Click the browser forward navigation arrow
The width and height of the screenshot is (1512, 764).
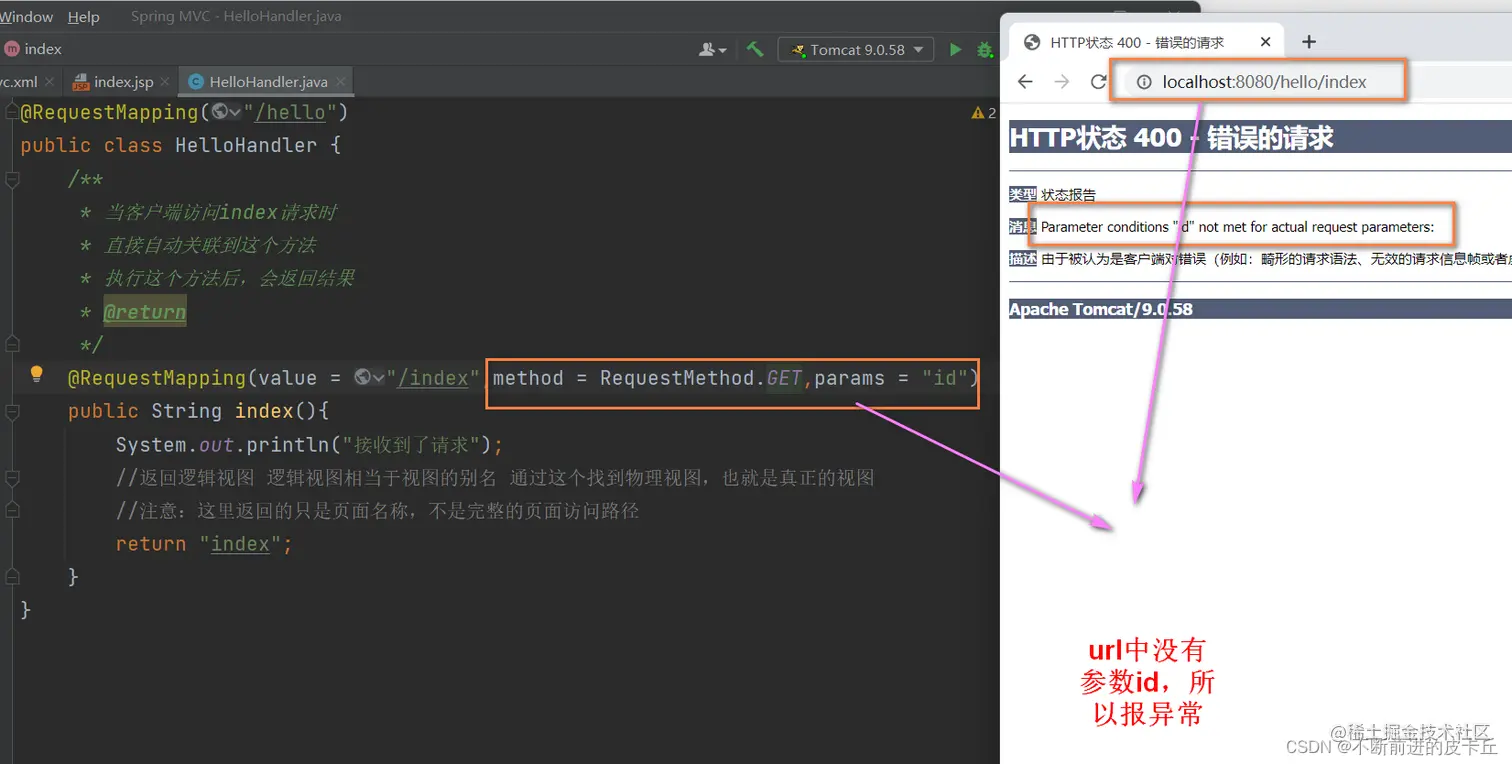pyautogui.click(x=1060, y=81)
